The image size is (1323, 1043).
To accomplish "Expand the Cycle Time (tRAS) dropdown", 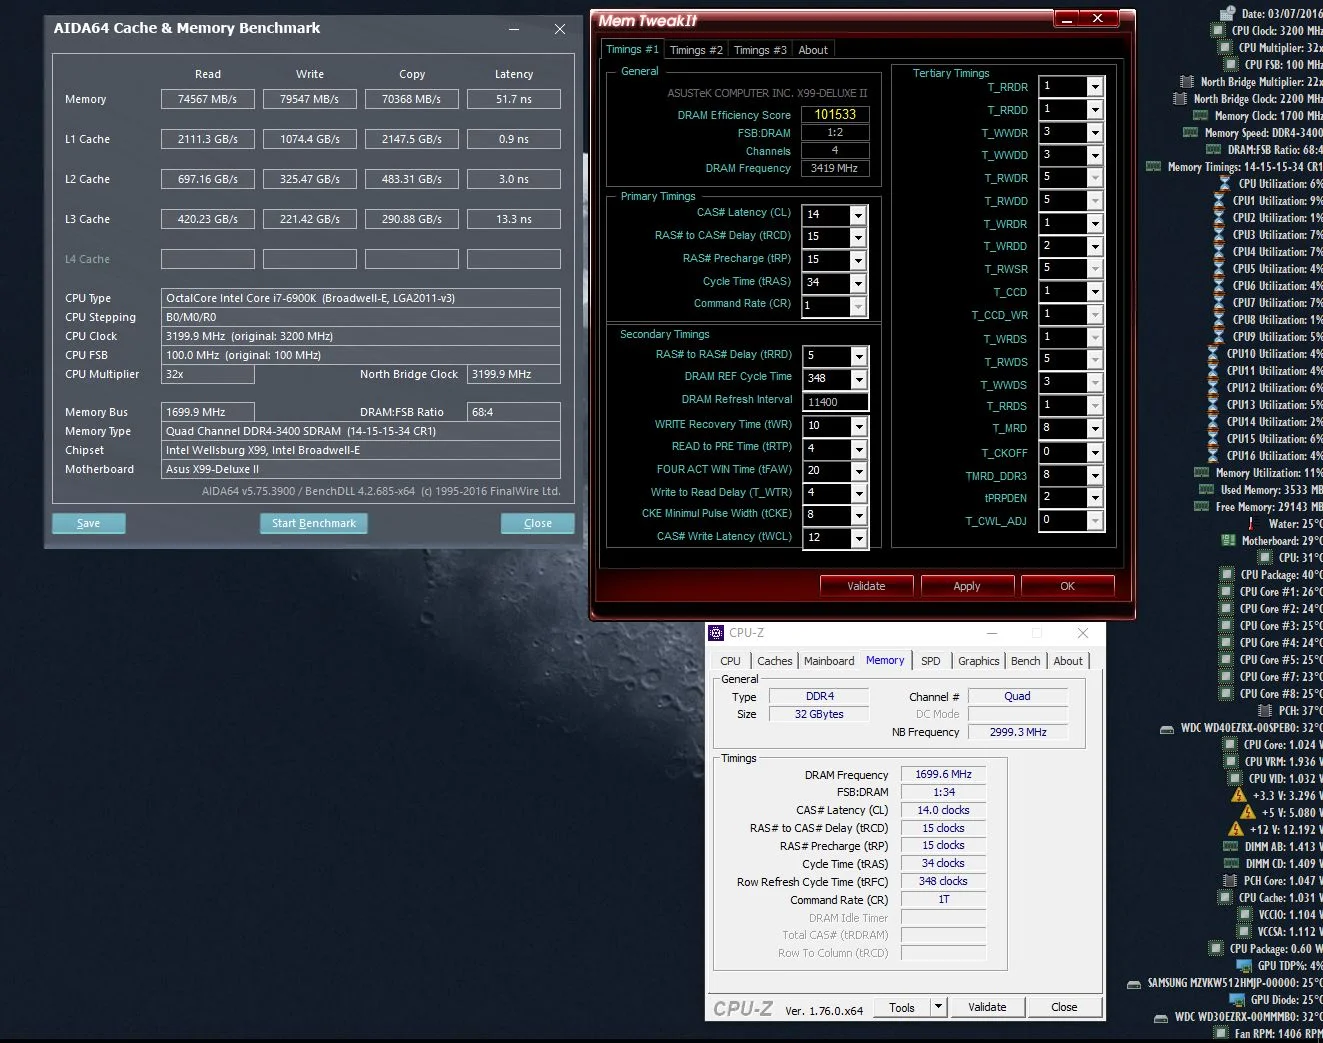I will pos(858,283).
